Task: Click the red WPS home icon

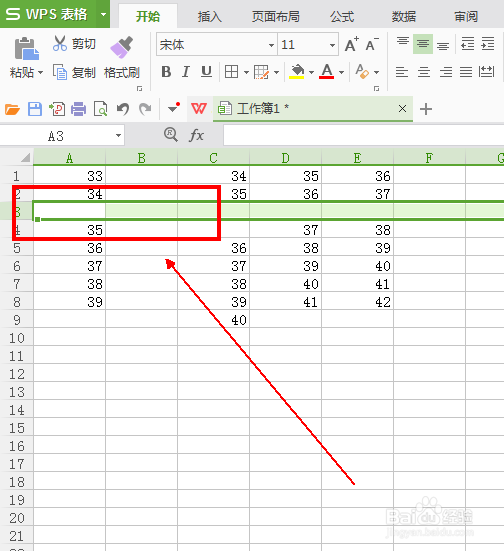Action: click(199, 109)
